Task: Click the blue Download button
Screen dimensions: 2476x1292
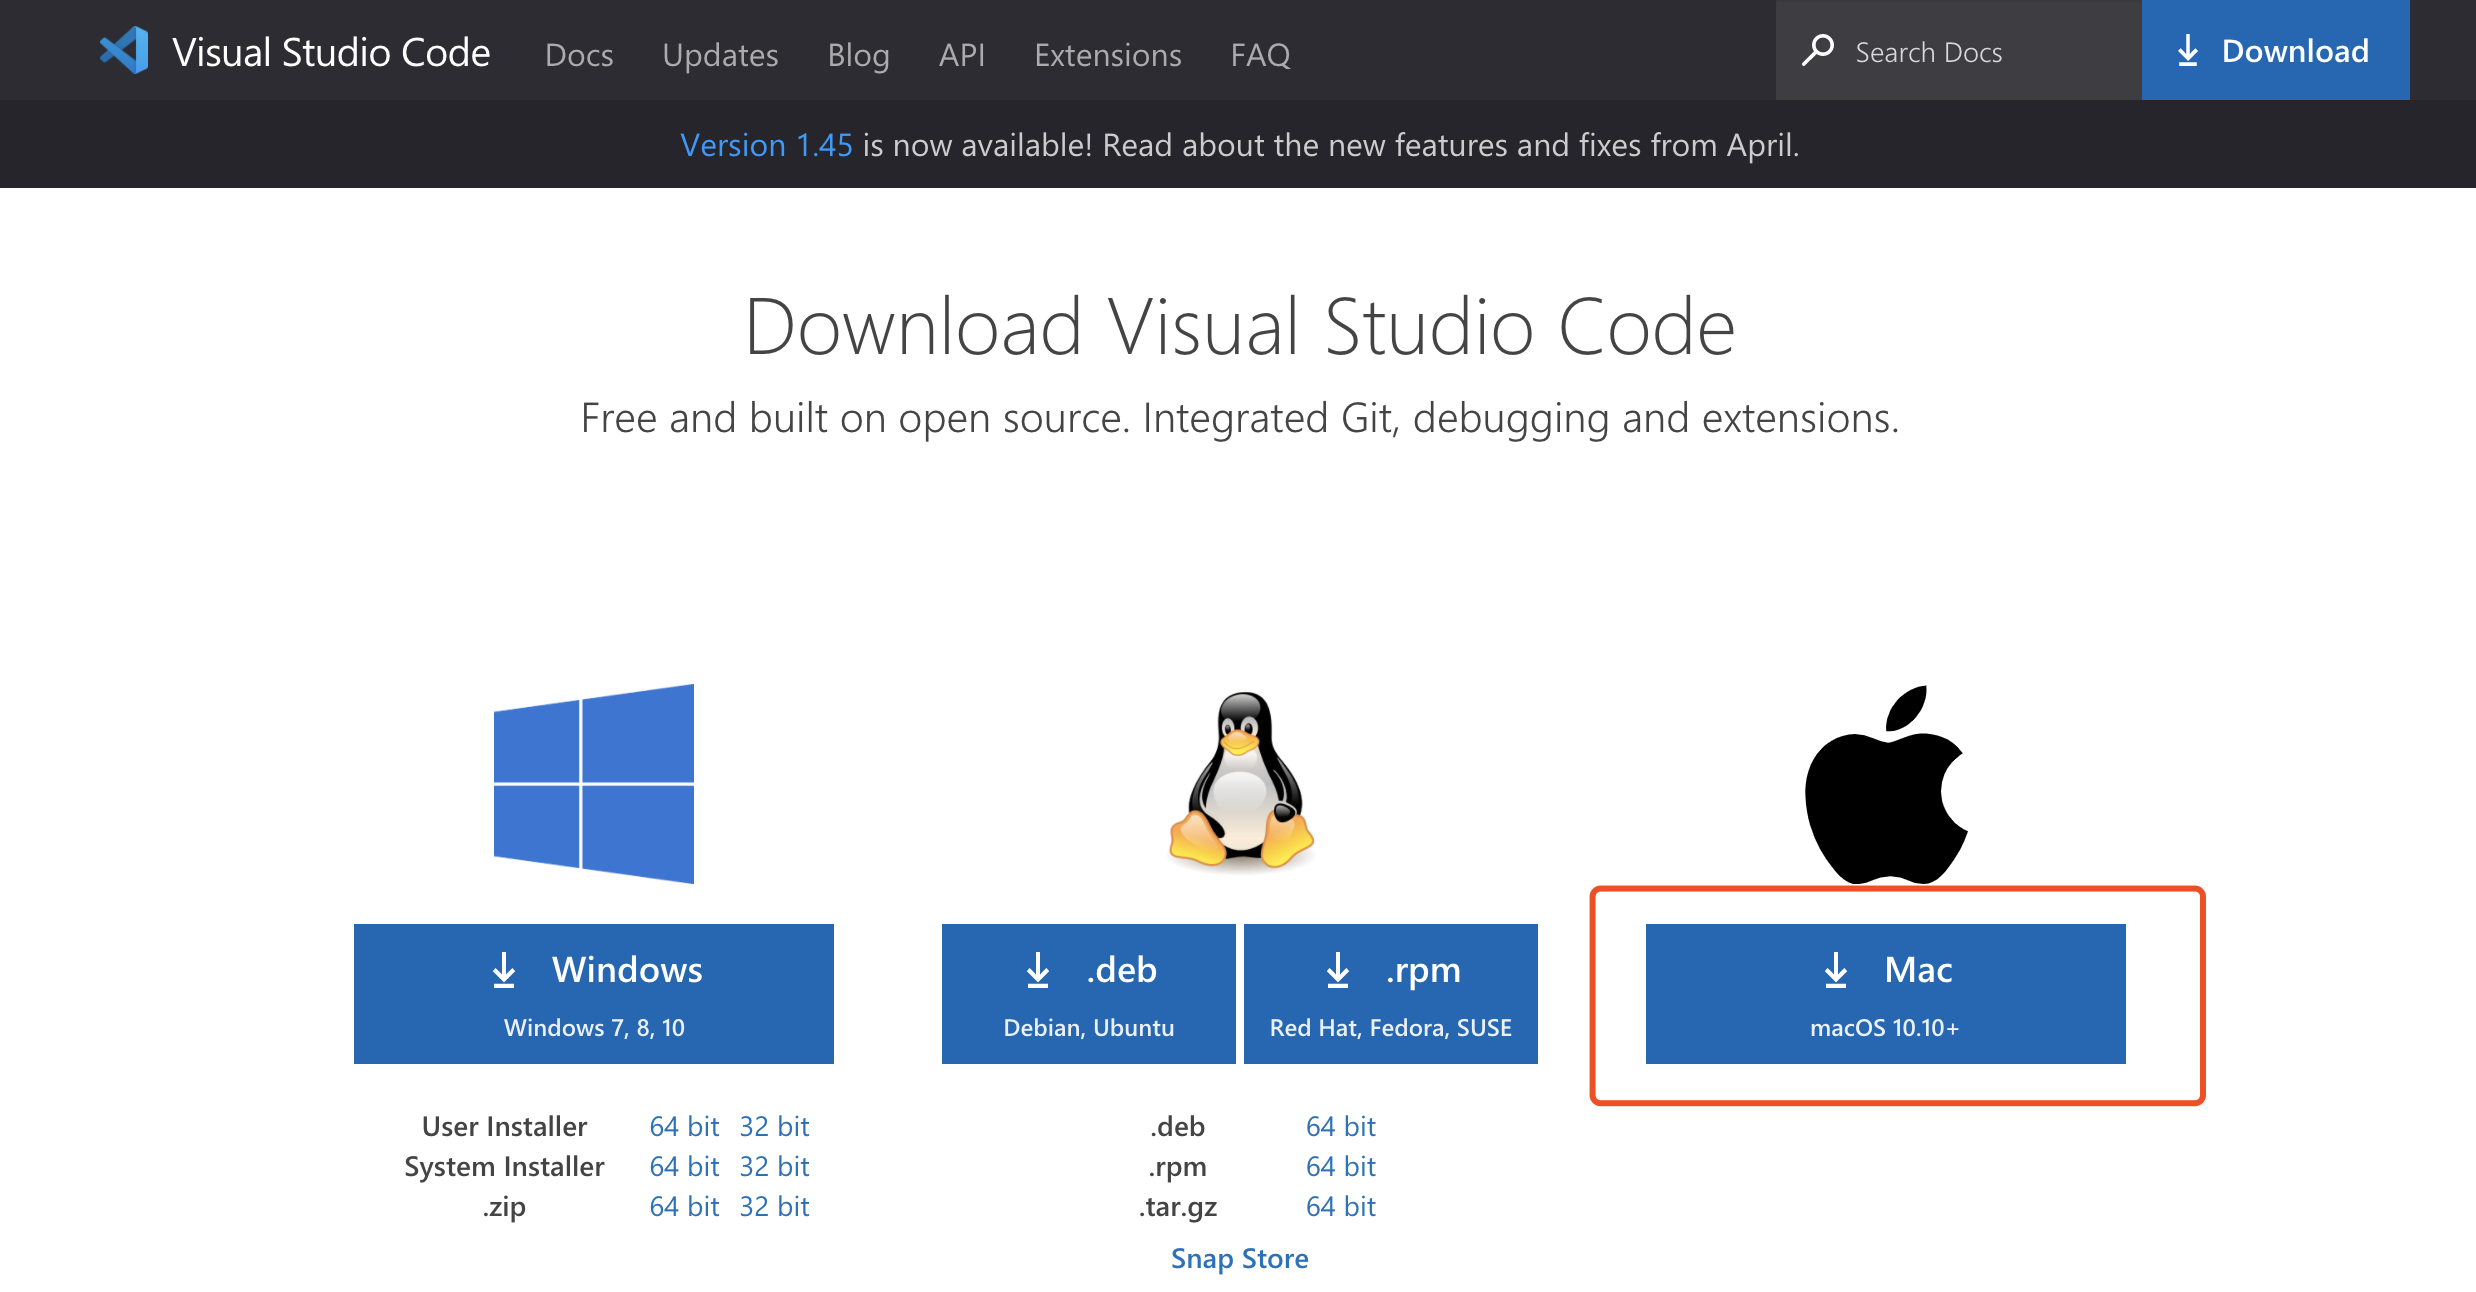Action: (x=2276, y=50)
